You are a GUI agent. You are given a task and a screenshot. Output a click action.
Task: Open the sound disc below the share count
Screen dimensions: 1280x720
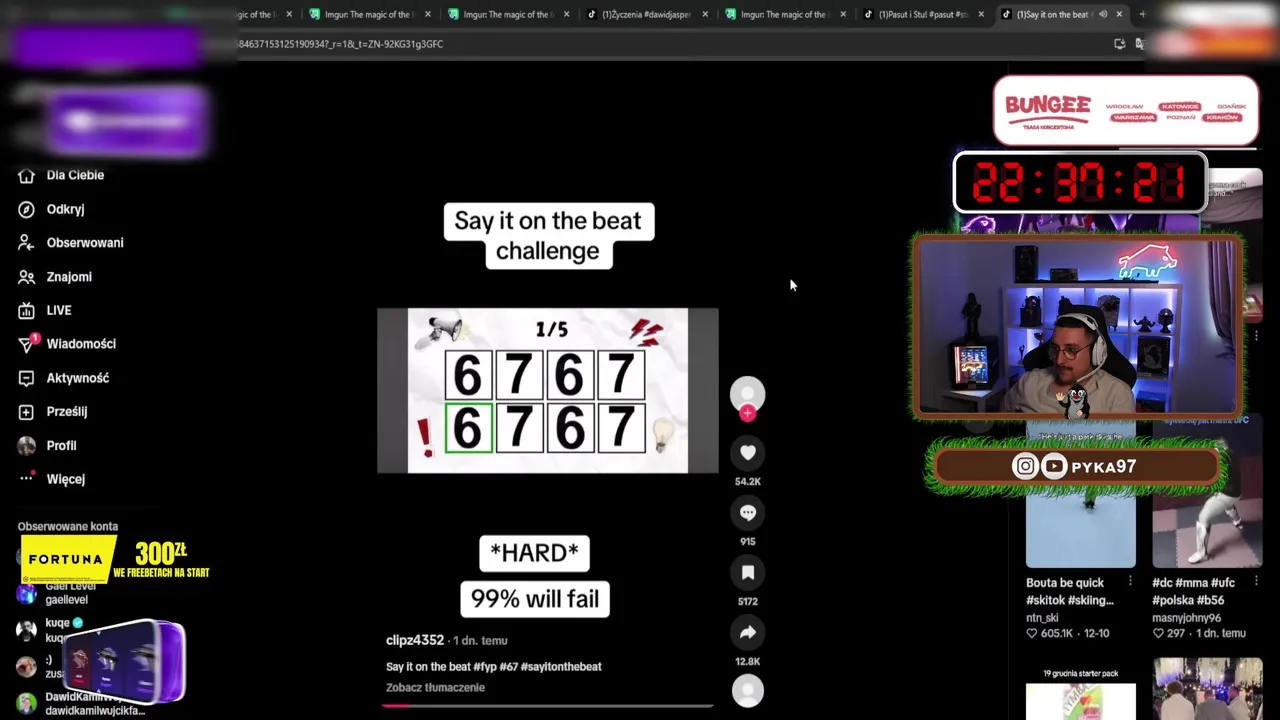pos(747,691)
